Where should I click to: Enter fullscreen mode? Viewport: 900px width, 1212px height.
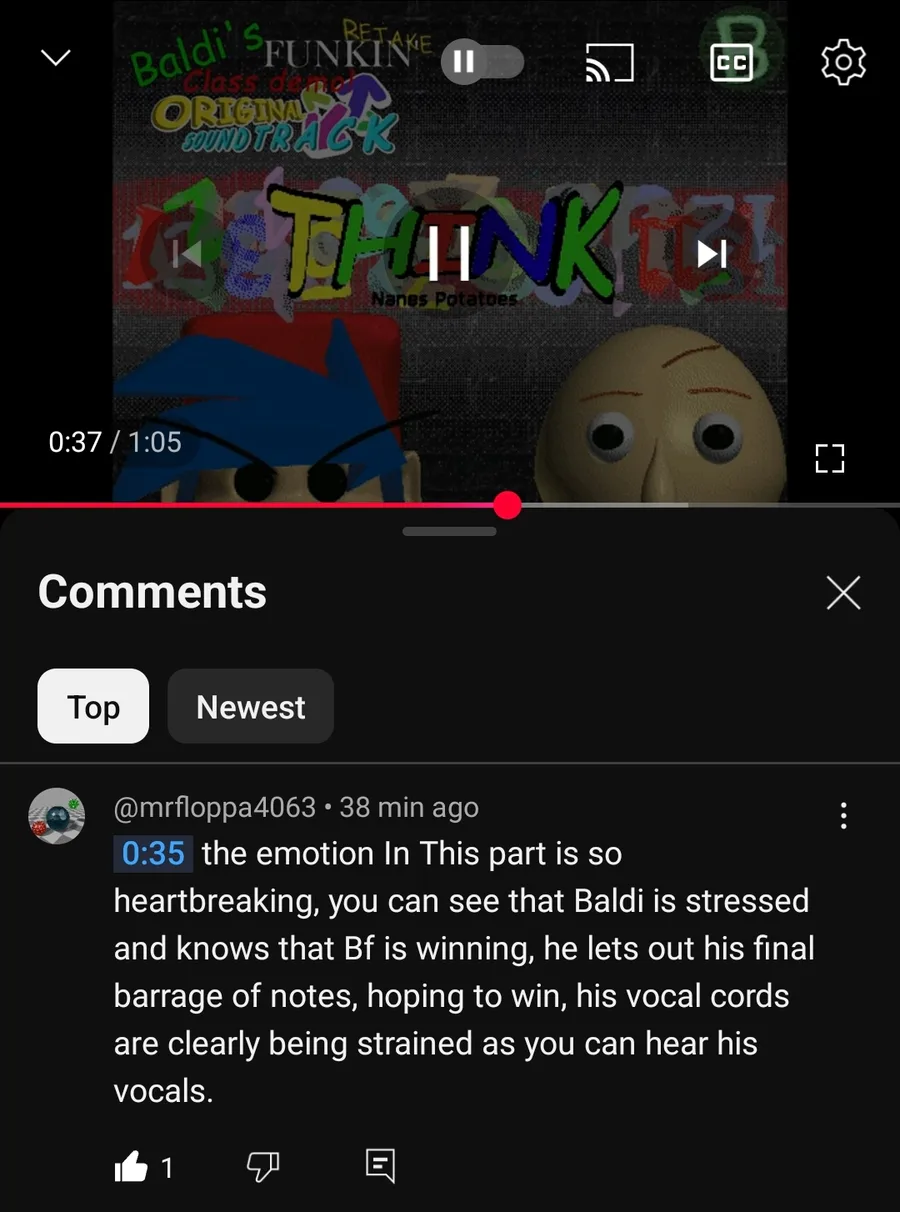(830, 458)
